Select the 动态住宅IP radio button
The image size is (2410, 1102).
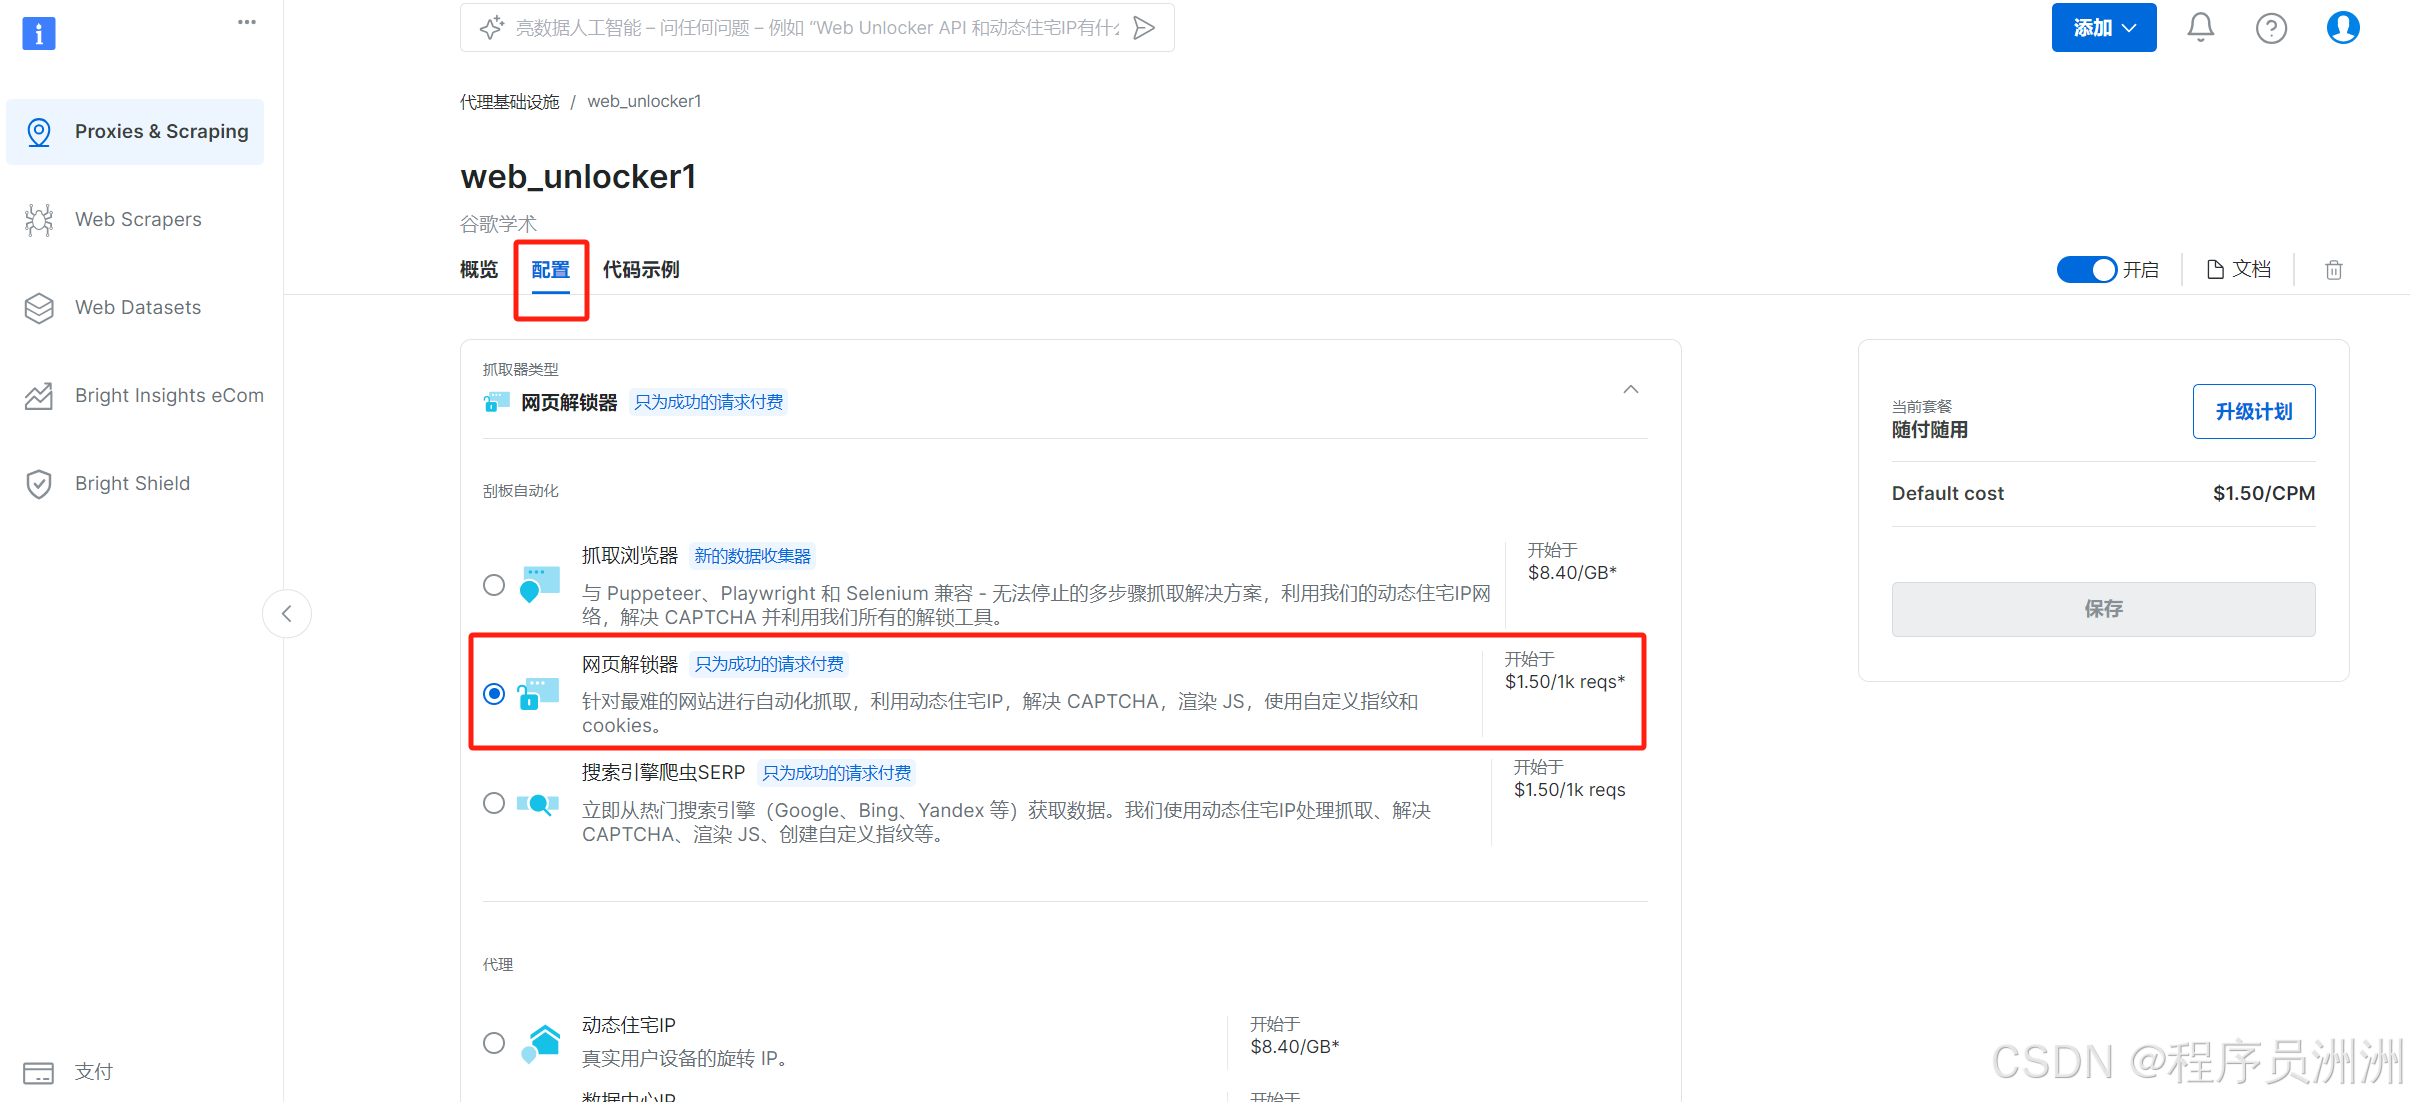click(494, 1043)
